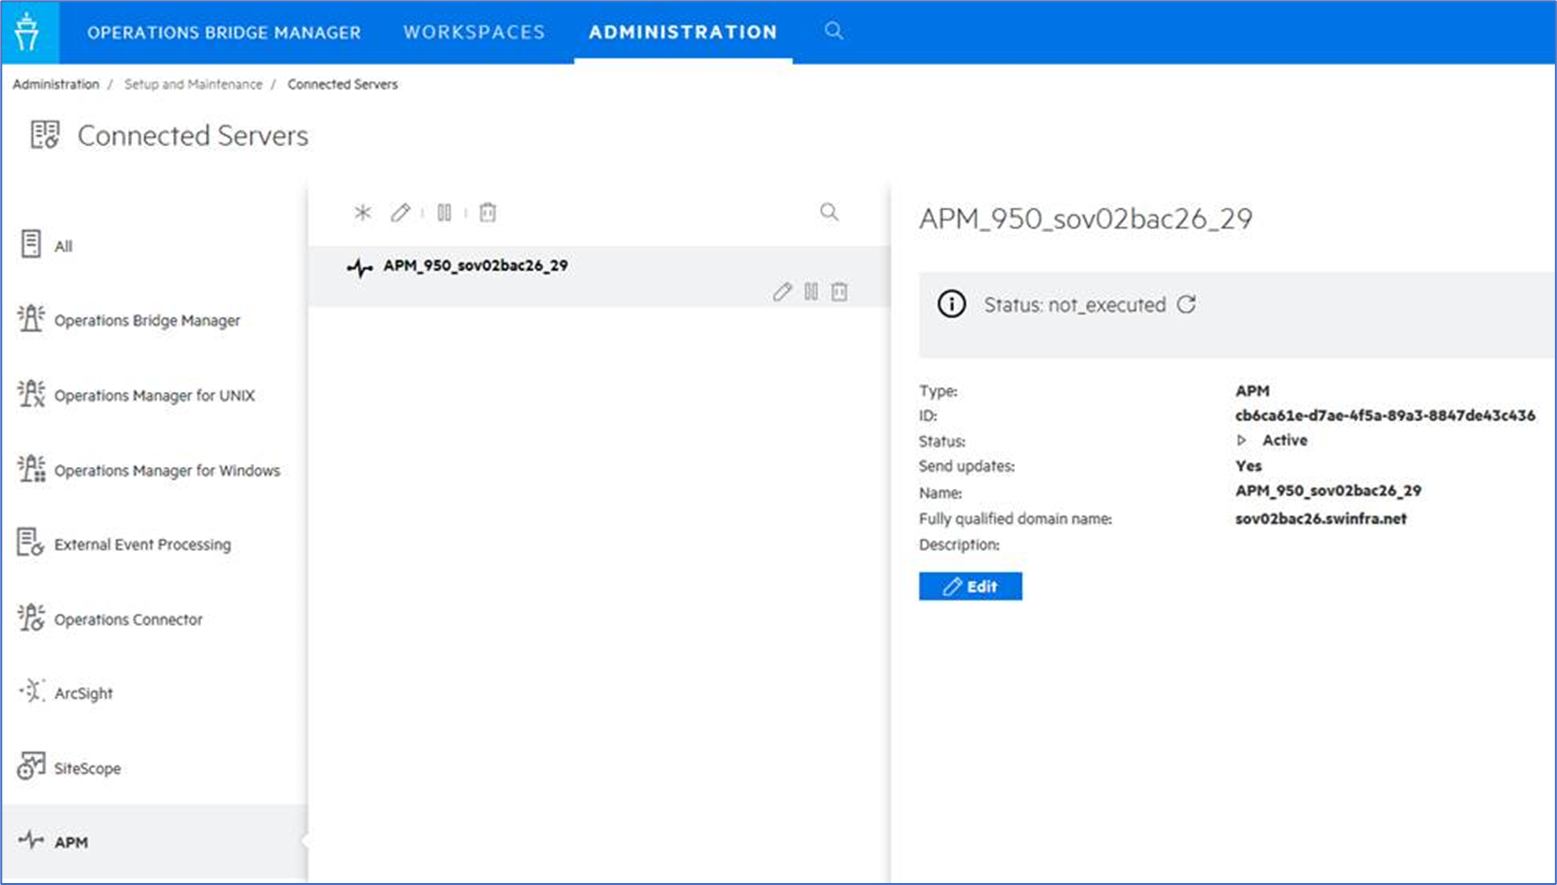Select the SiteScope server category

(x=86, y=768)
